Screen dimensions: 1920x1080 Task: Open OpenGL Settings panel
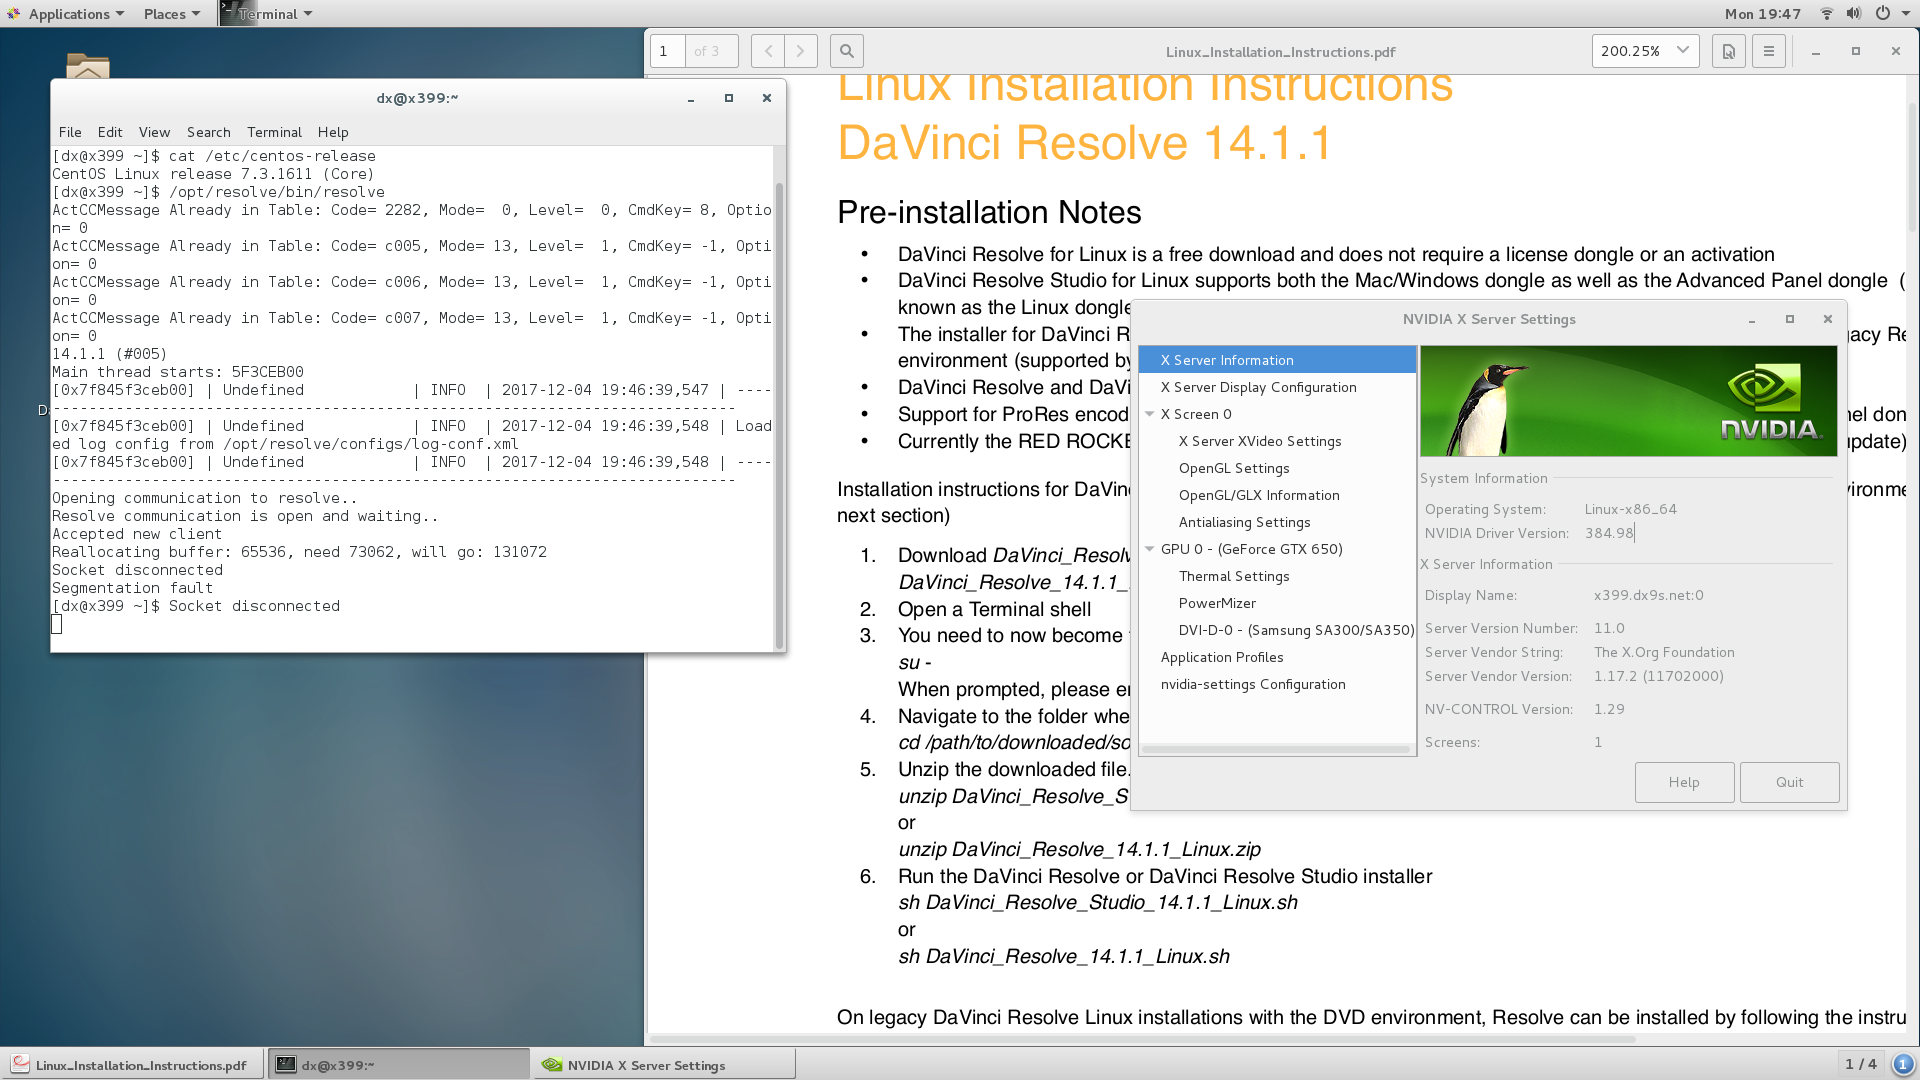pos(1233,467)
